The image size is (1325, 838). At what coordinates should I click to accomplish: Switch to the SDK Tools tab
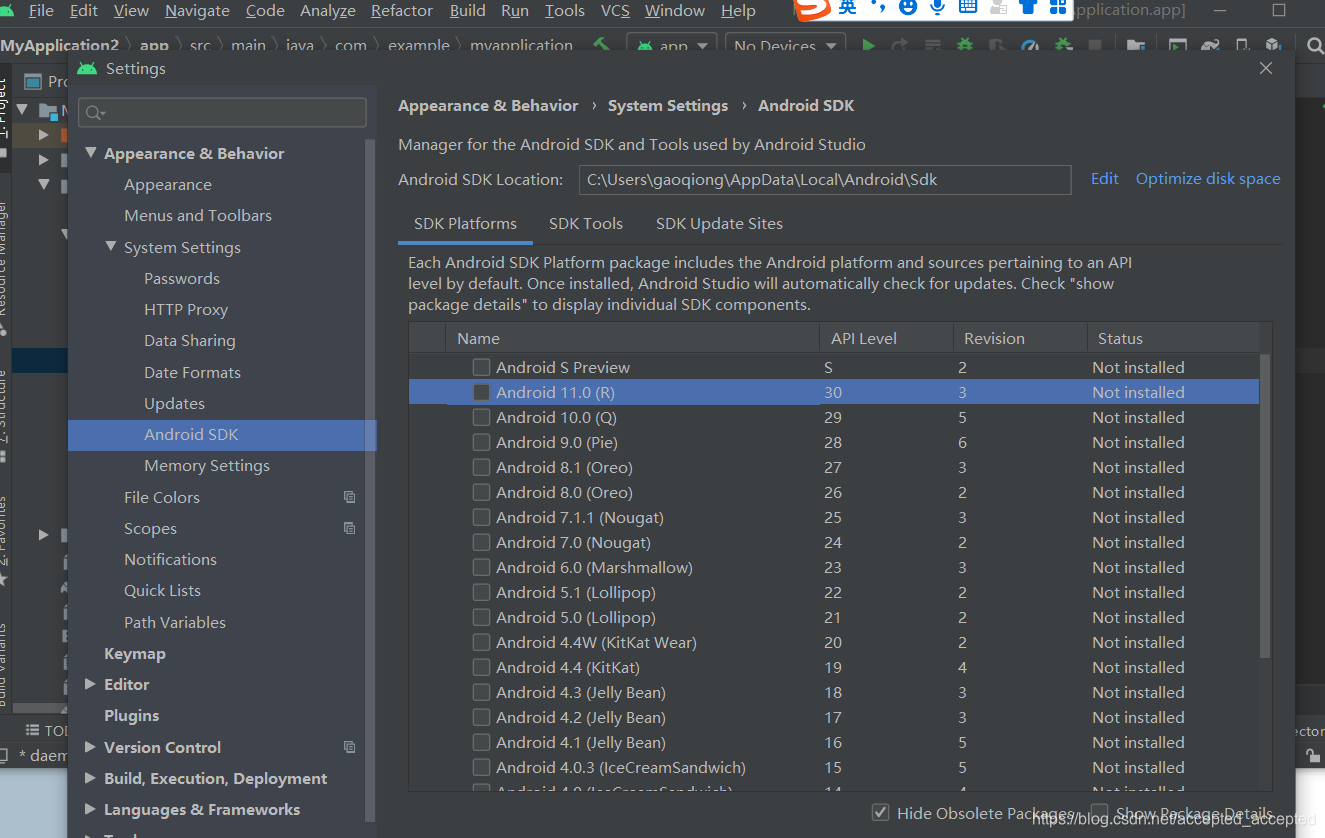point(586,224)
